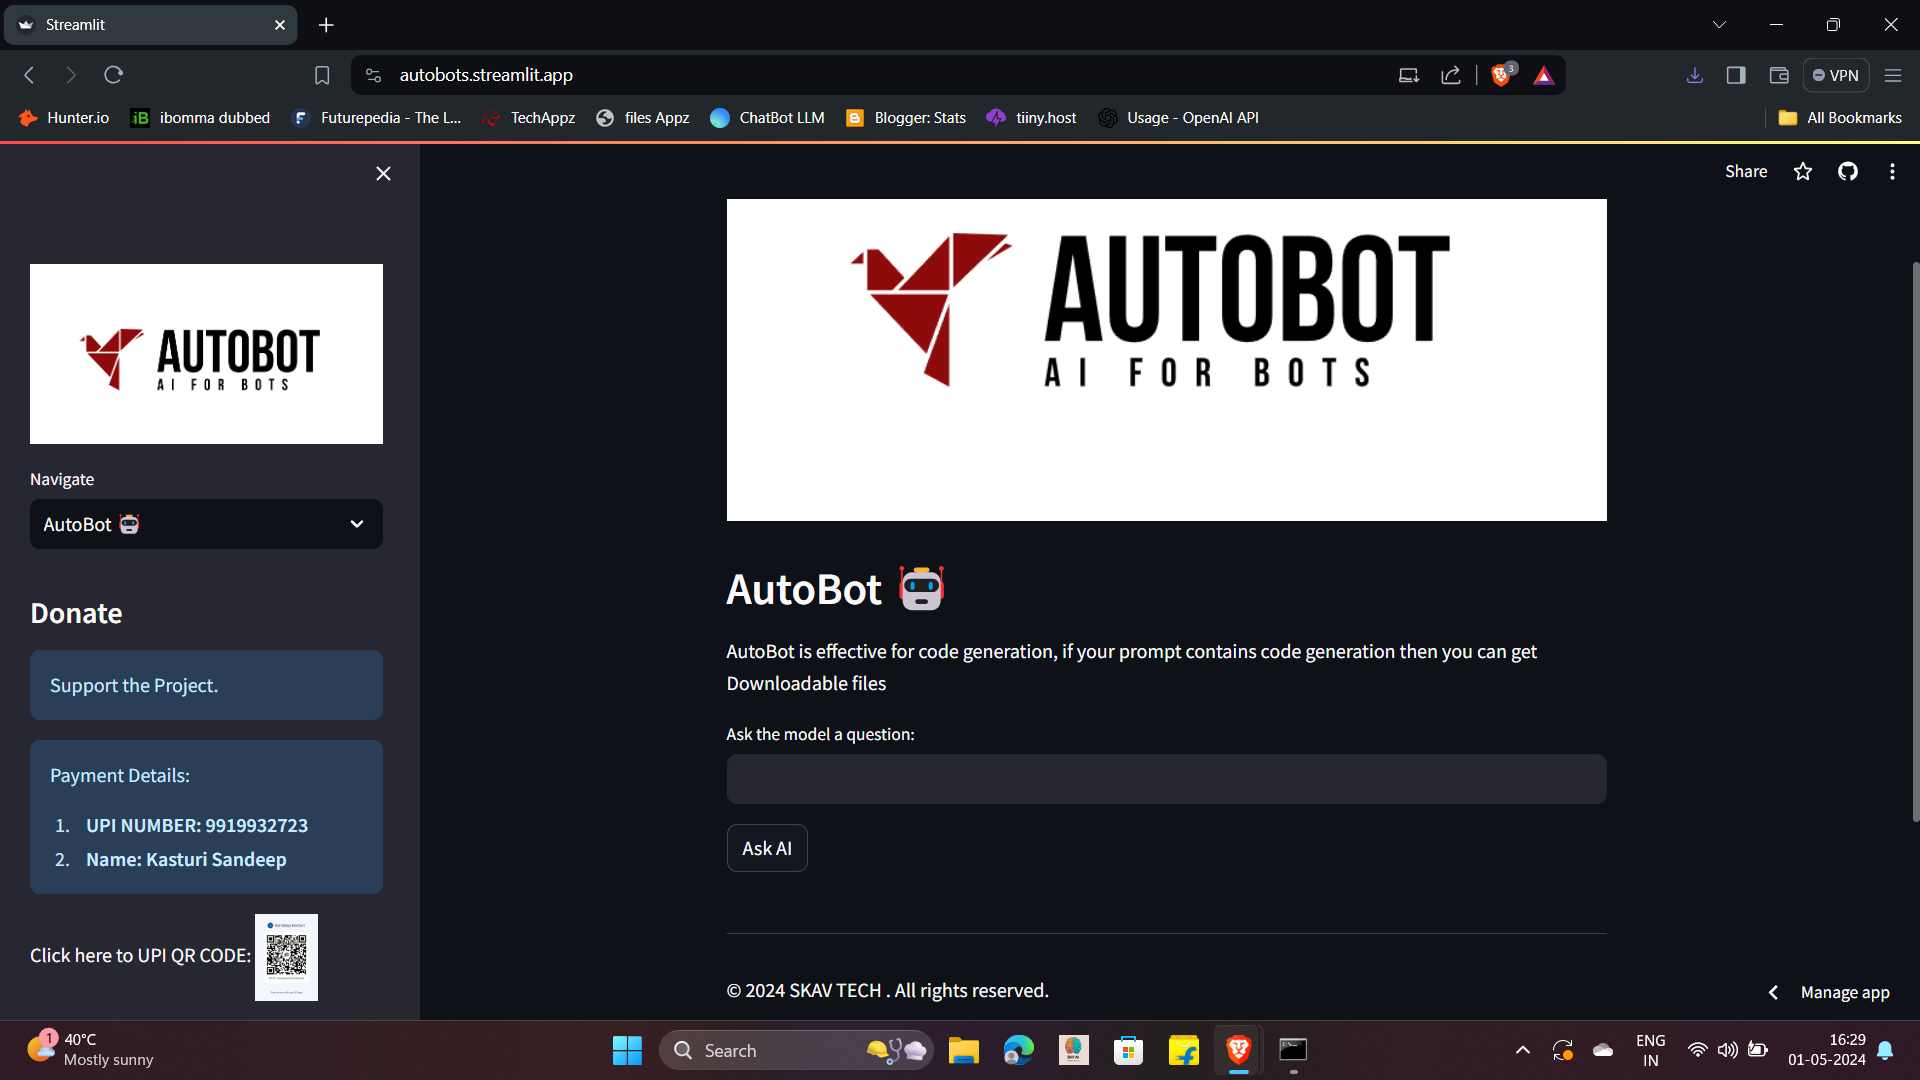Open browser downloads icon
The width and height of the screenshot is (1920, 1080).
point(1695,75)
